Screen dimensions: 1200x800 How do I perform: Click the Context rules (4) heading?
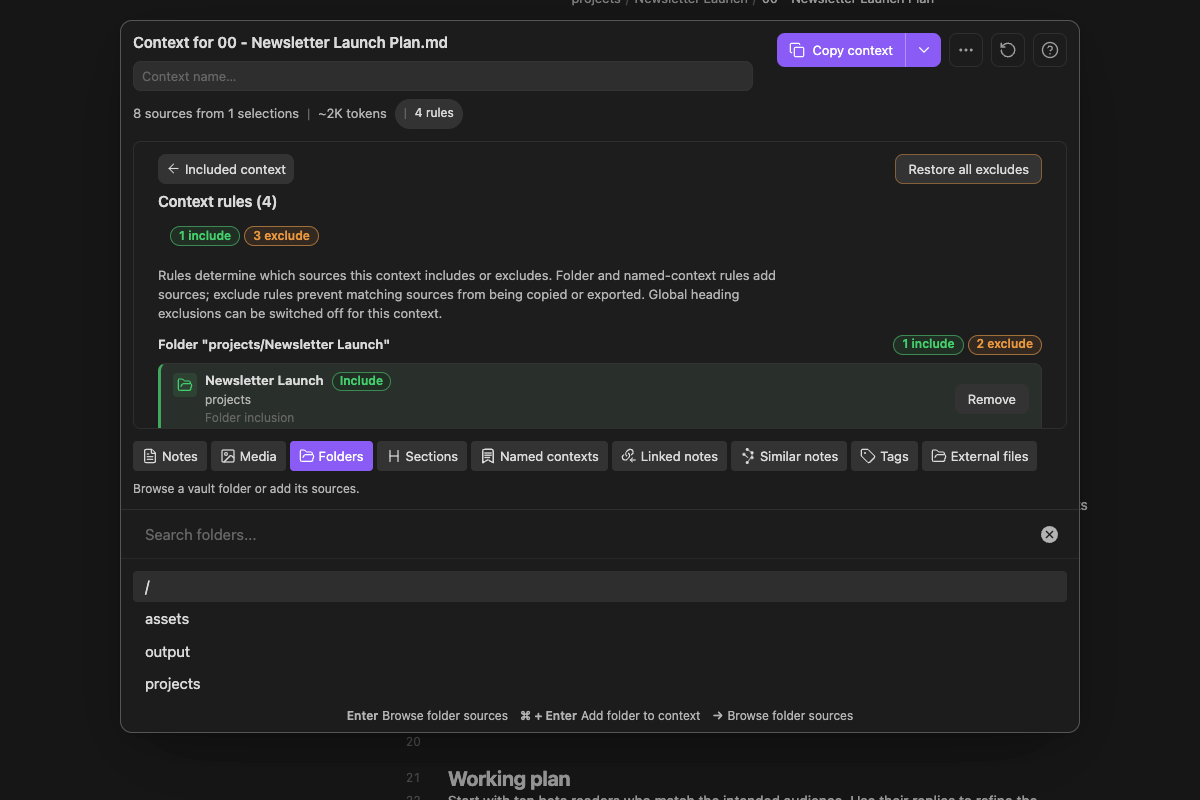coord(217,202)
